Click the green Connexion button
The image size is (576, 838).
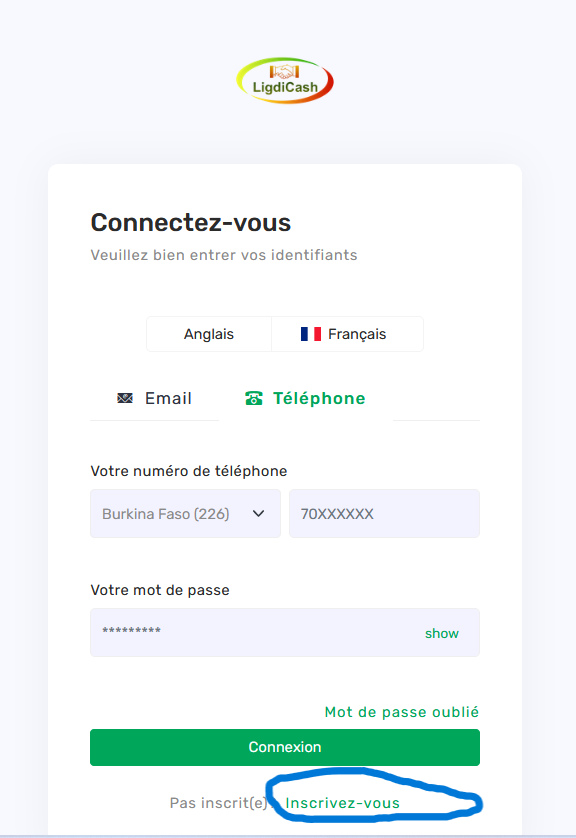tap(285, 747)
